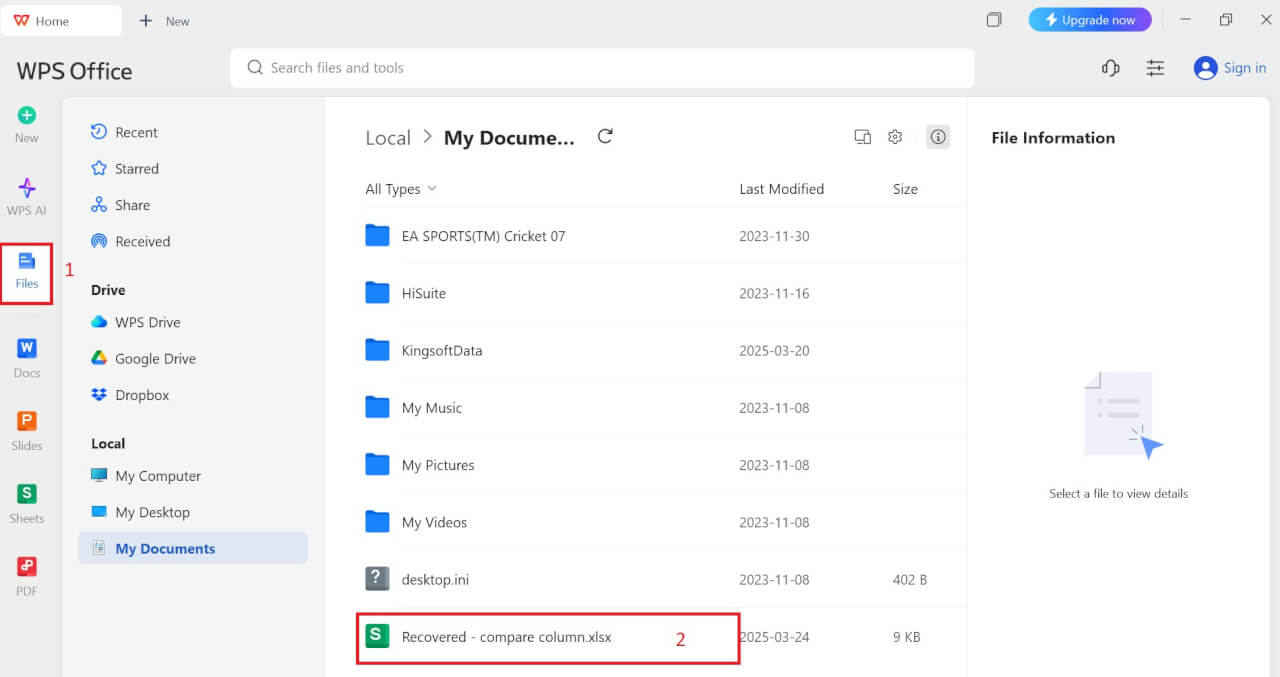The image size is (1280, 677).
Task: Click Local in breadcrumb path
Action: (388, 138)
